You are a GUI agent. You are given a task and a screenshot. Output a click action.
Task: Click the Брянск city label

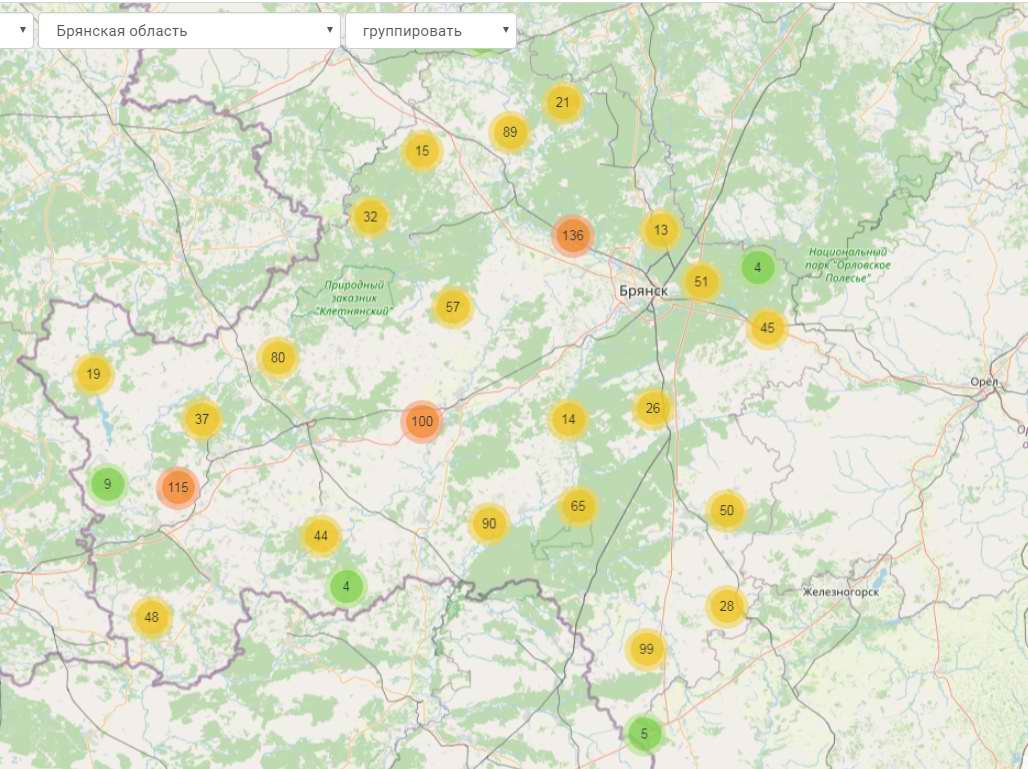(642, 290)
